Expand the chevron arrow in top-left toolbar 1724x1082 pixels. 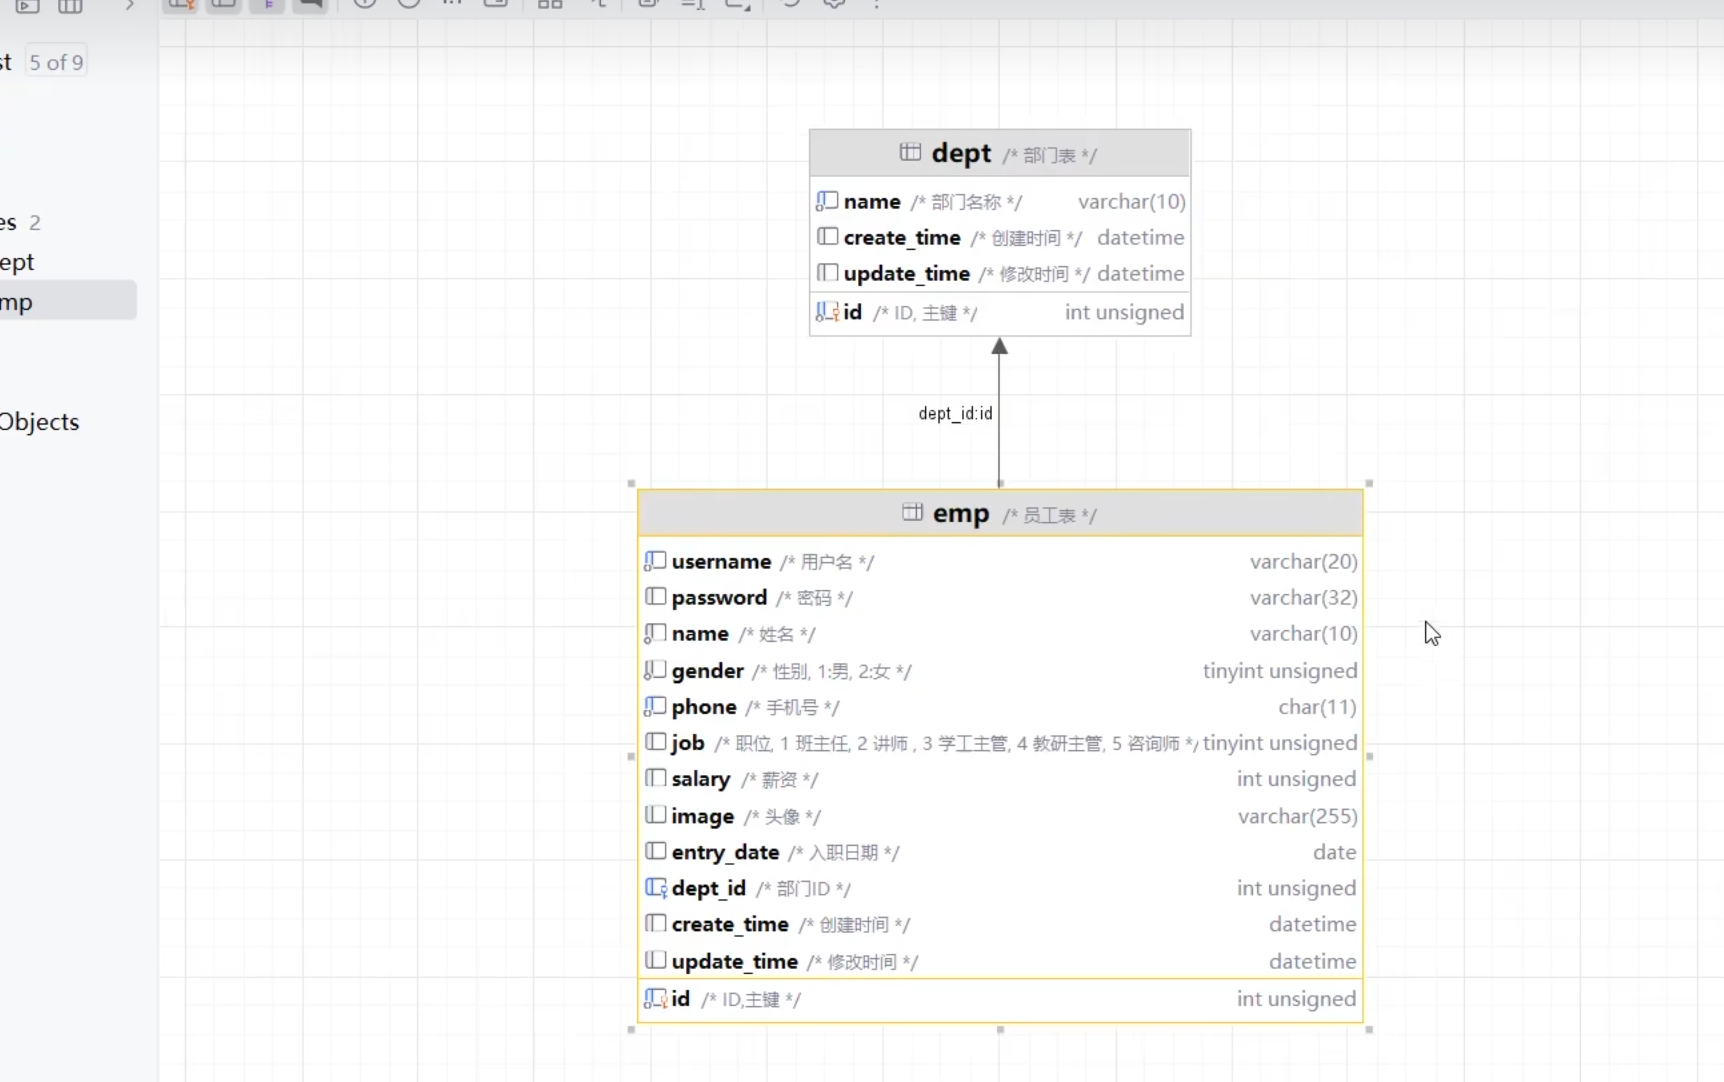pos(129,5)
